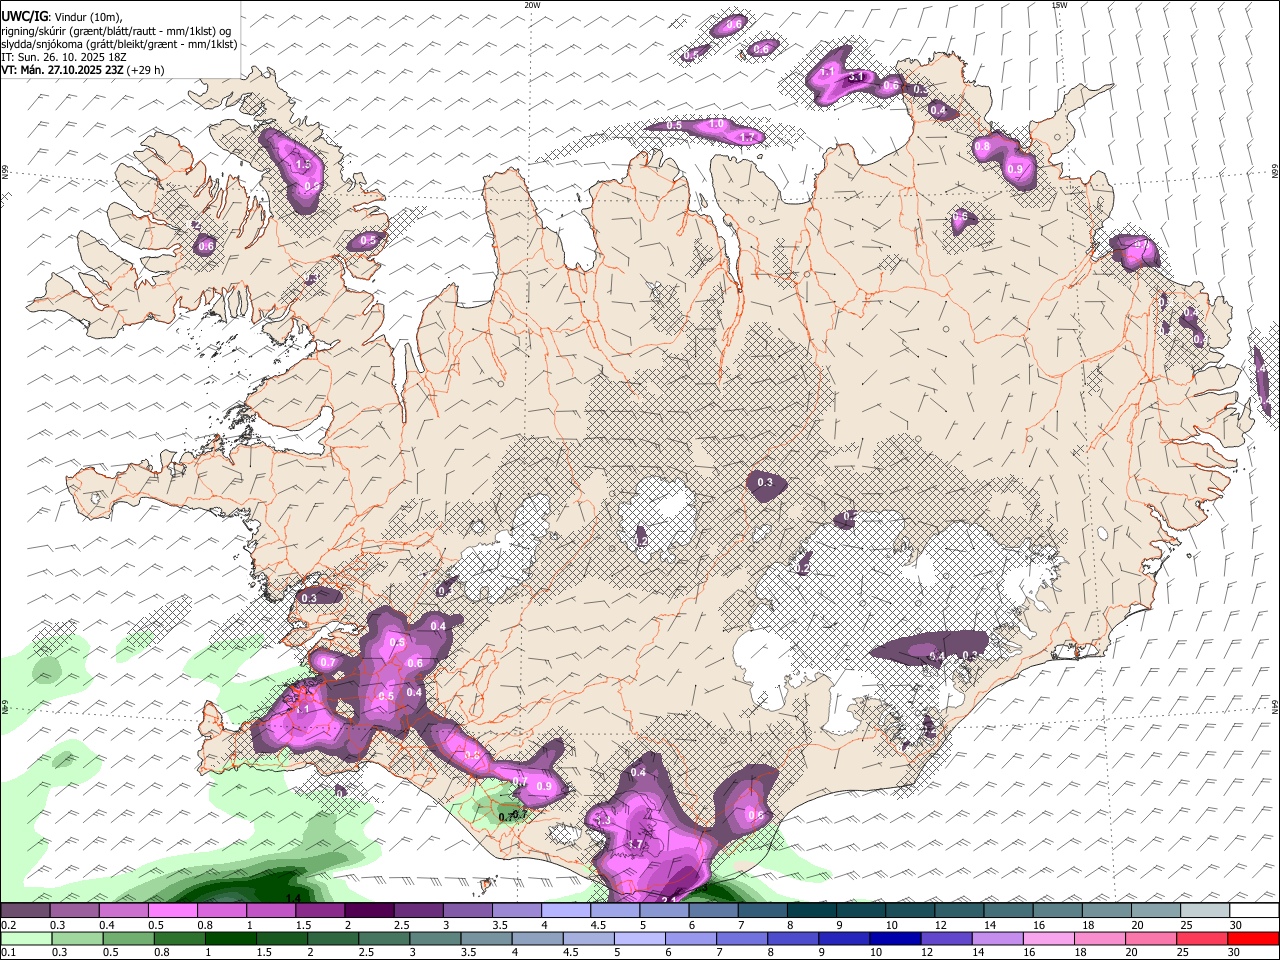Screen dimensions: 1280x960
Task: Pick the deep navy rain scale swatch labelled 10
Action: [x=895, y=938]
